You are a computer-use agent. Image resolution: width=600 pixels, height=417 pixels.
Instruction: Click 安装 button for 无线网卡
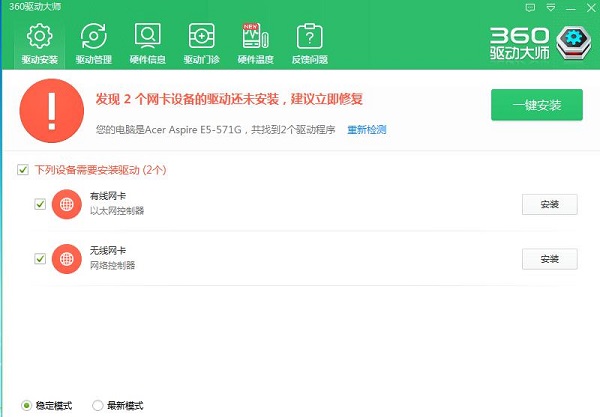pyautogui.click(x=549, y=259)
